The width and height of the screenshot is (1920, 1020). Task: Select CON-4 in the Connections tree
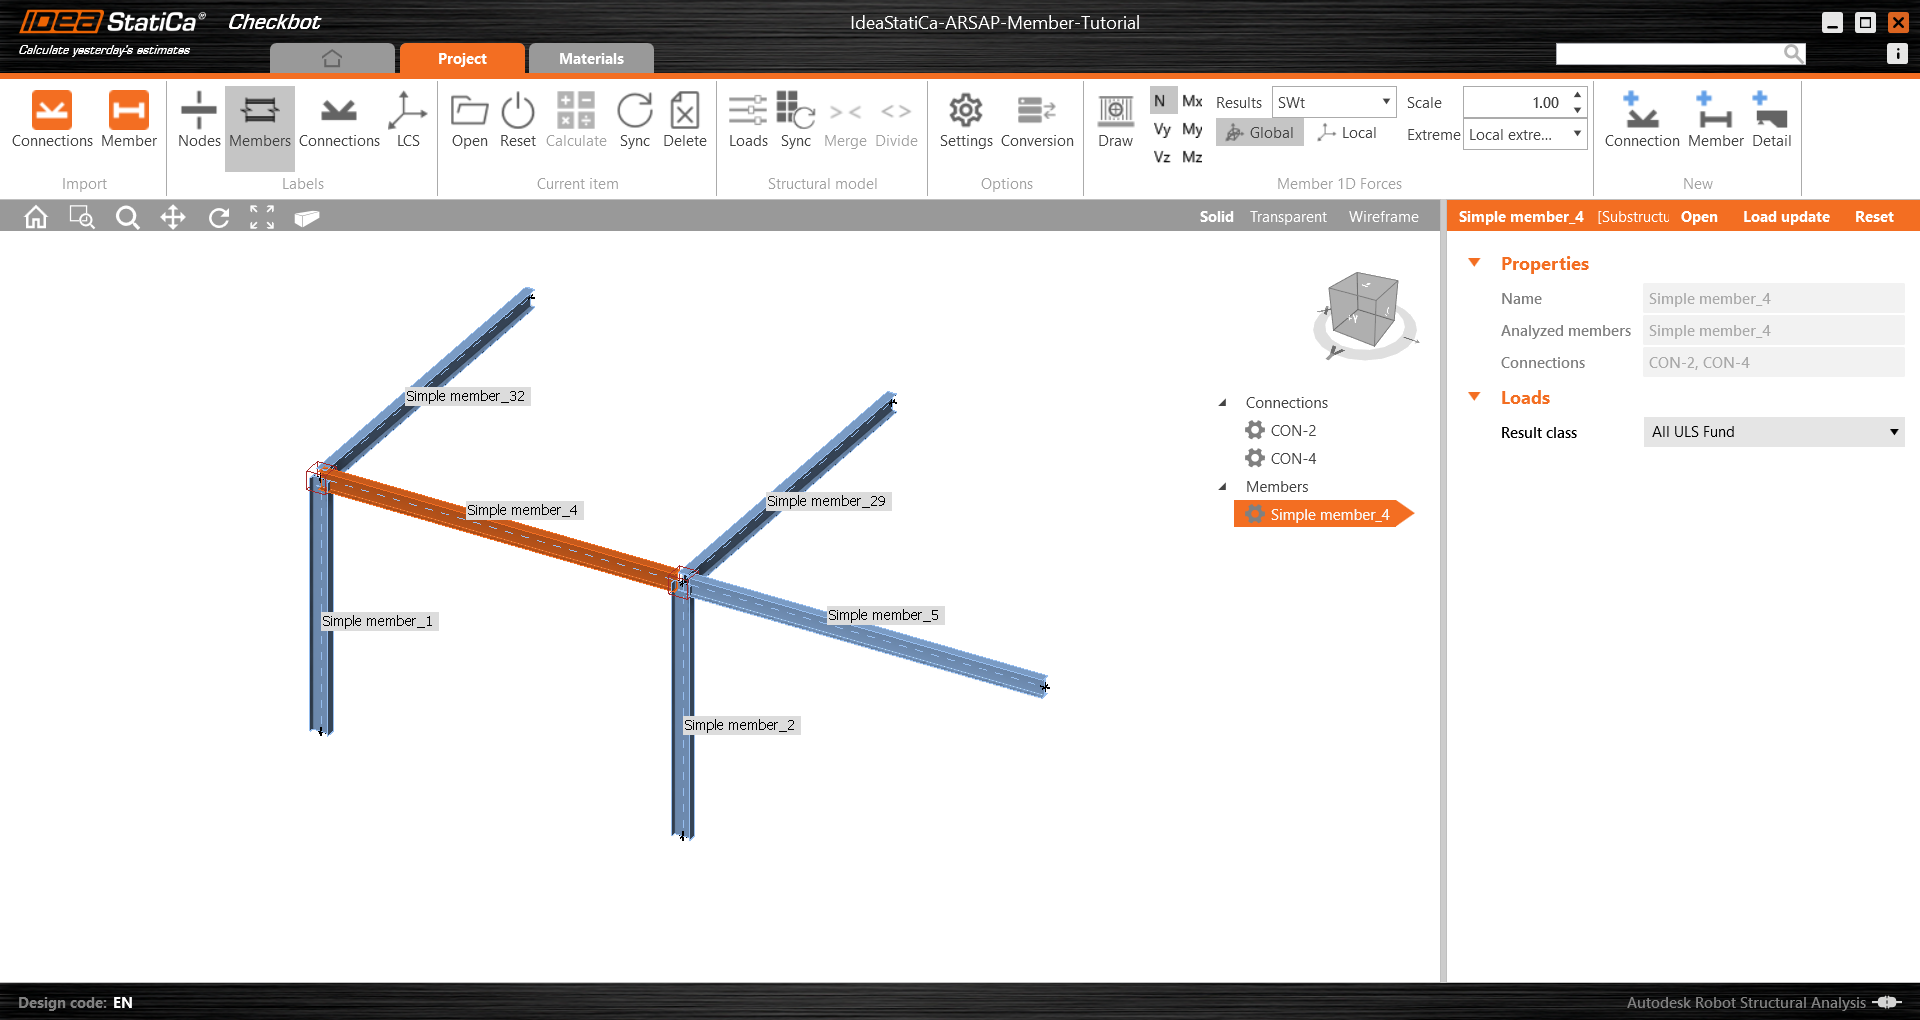pos(1294,458)
